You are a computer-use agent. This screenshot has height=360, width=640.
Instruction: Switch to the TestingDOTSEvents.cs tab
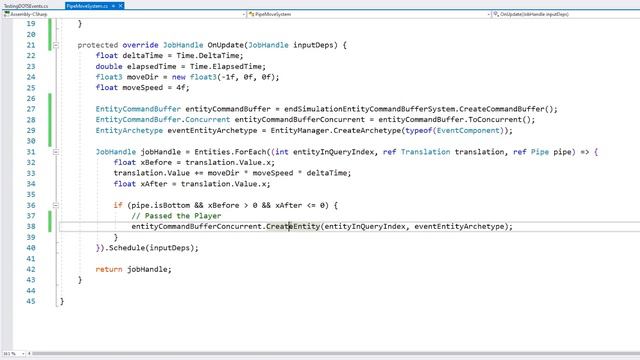[x=25, y=6]
